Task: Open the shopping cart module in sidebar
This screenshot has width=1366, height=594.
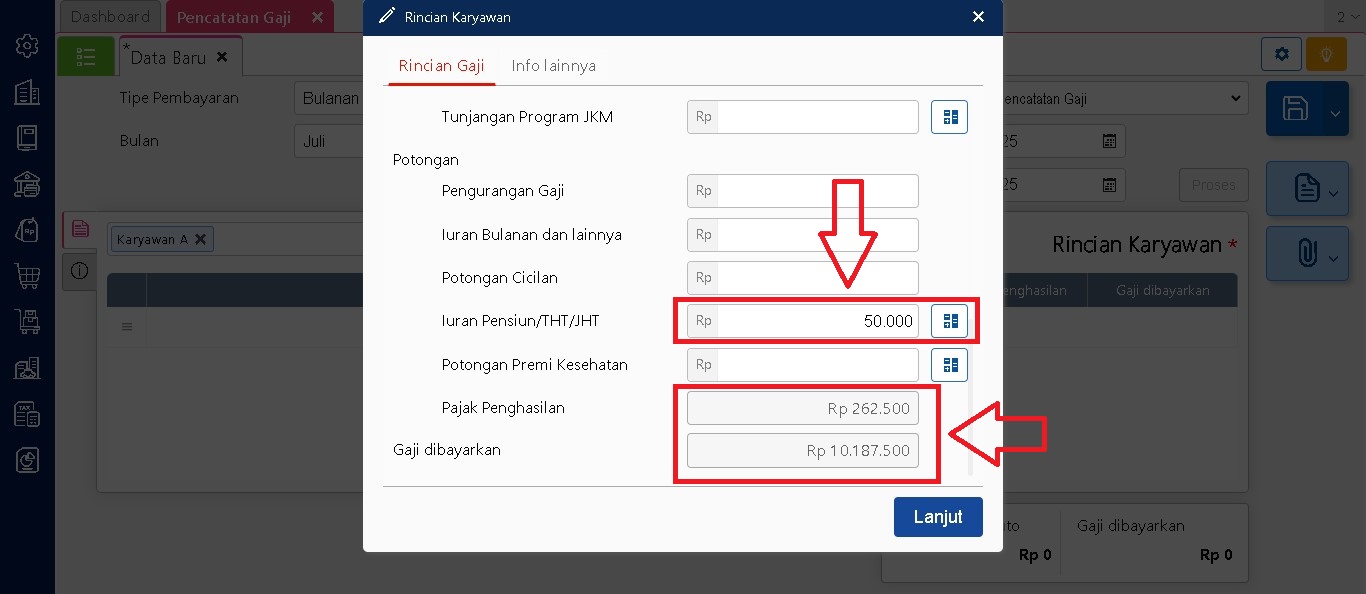Action: point(27,275)
